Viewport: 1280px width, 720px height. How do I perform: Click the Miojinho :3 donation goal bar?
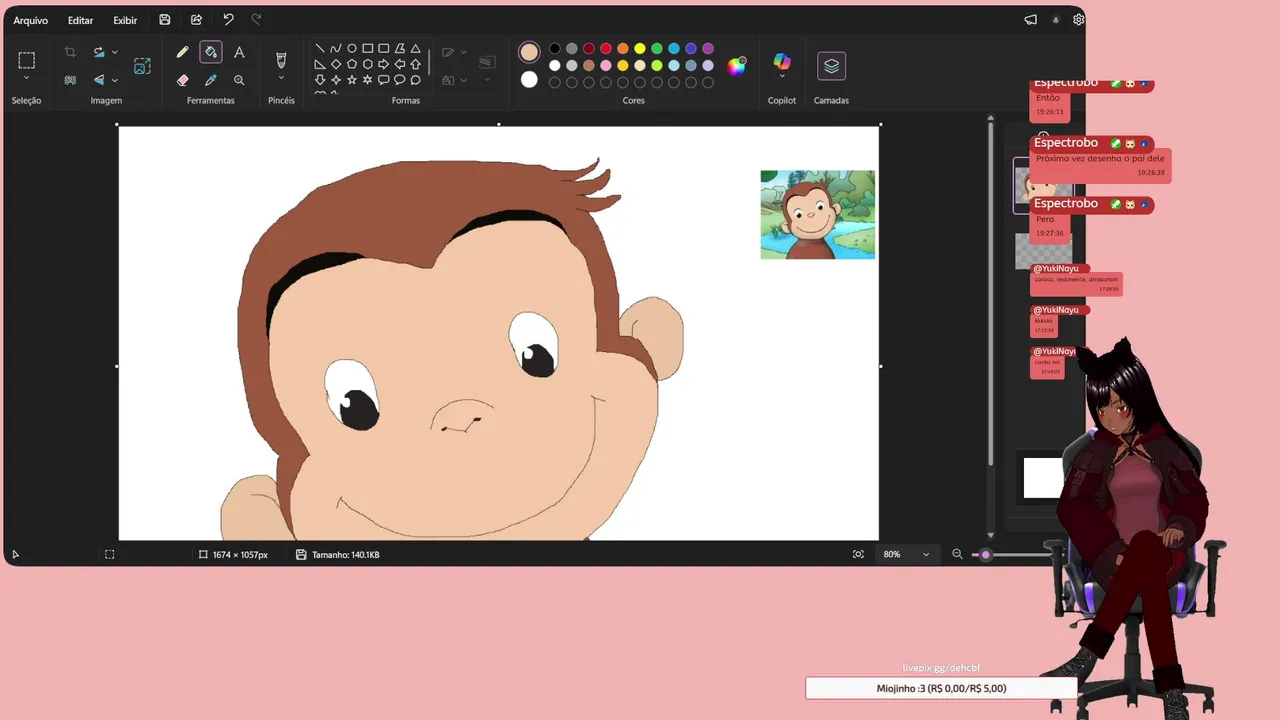941,688
